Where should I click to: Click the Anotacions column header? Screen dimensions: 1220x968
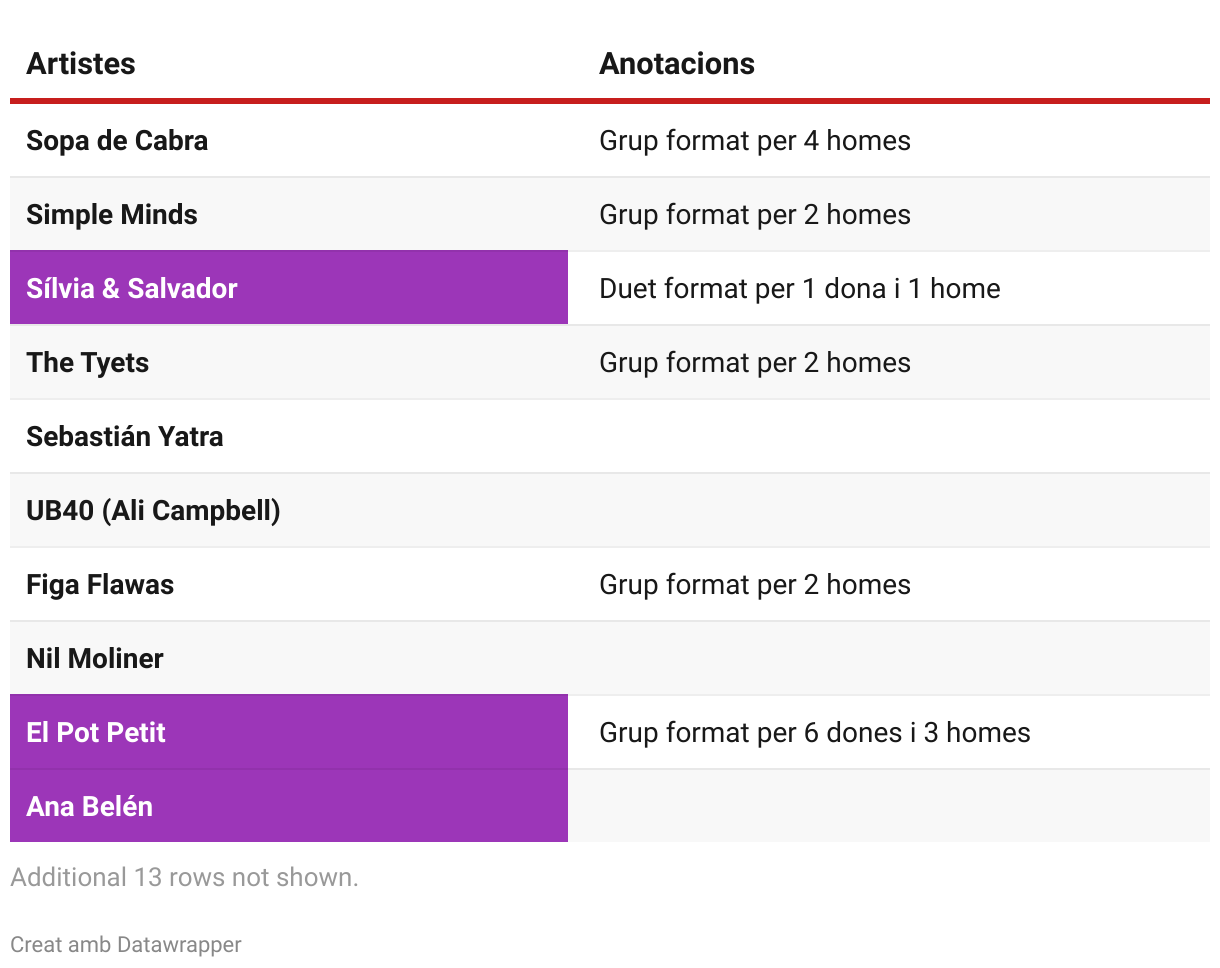pos(677,64)
